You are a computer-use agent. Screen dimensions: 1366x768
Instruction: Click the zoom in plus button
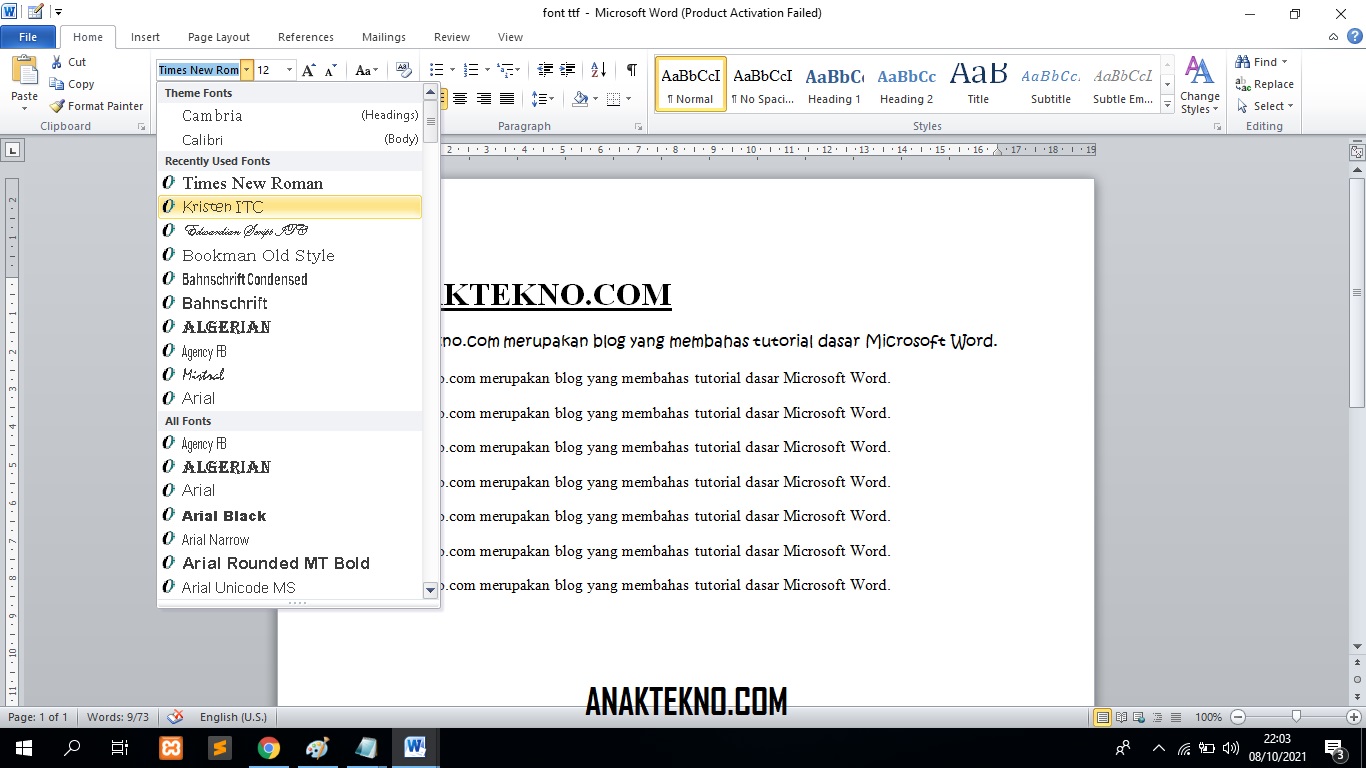coord(1354,717)
